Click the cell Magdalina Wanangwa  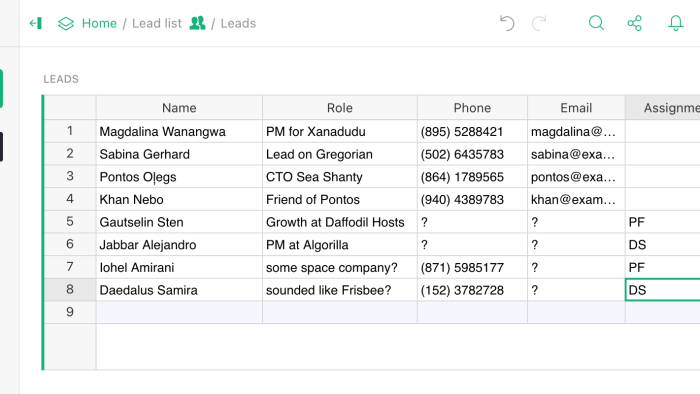tap(179, 131)
